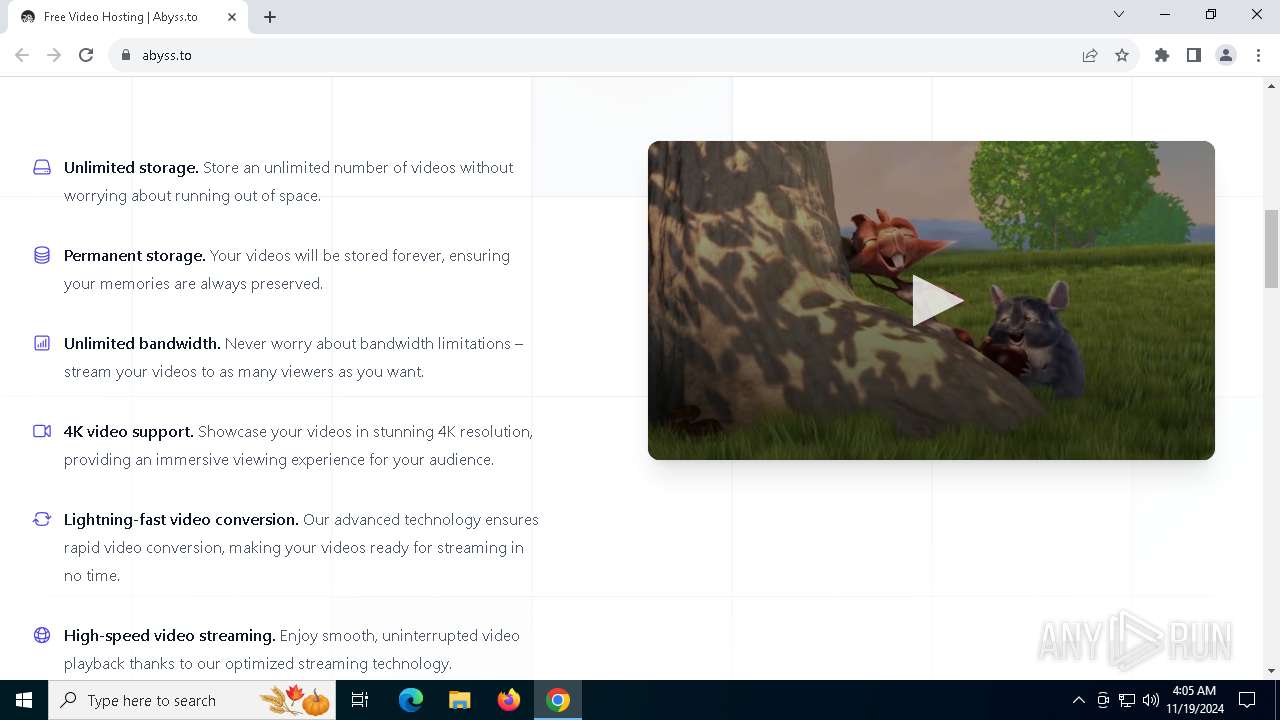The width and height of the screenshot is (1280, 720).
Task: Open the Chrome three-dot menu
Action: click(1258, 55)
